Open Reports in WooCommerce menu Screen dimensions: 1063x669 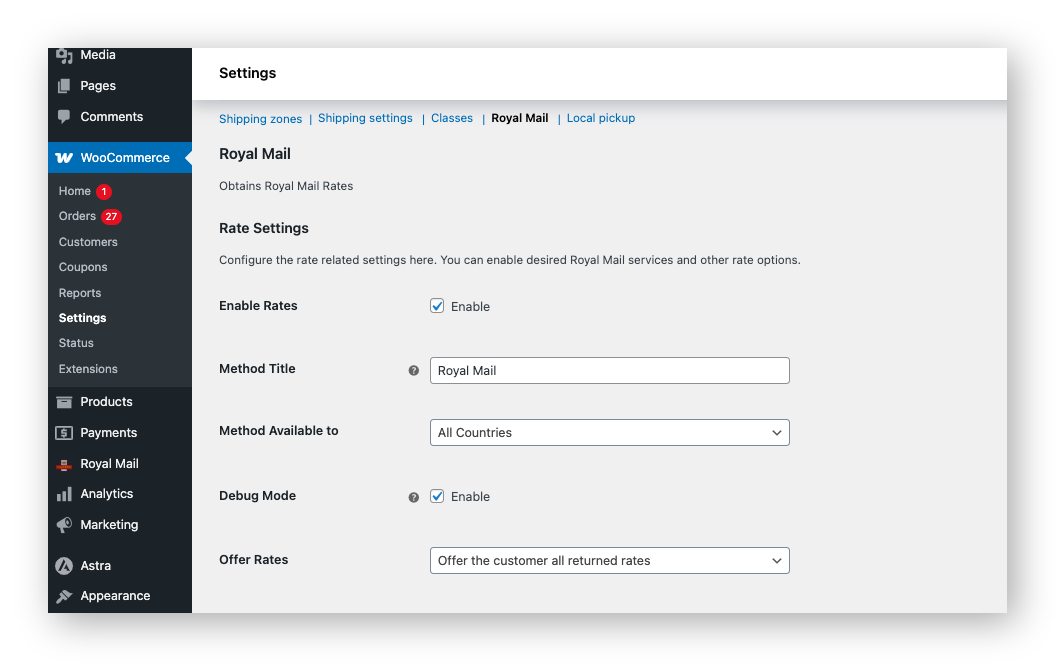pos(80,293)
